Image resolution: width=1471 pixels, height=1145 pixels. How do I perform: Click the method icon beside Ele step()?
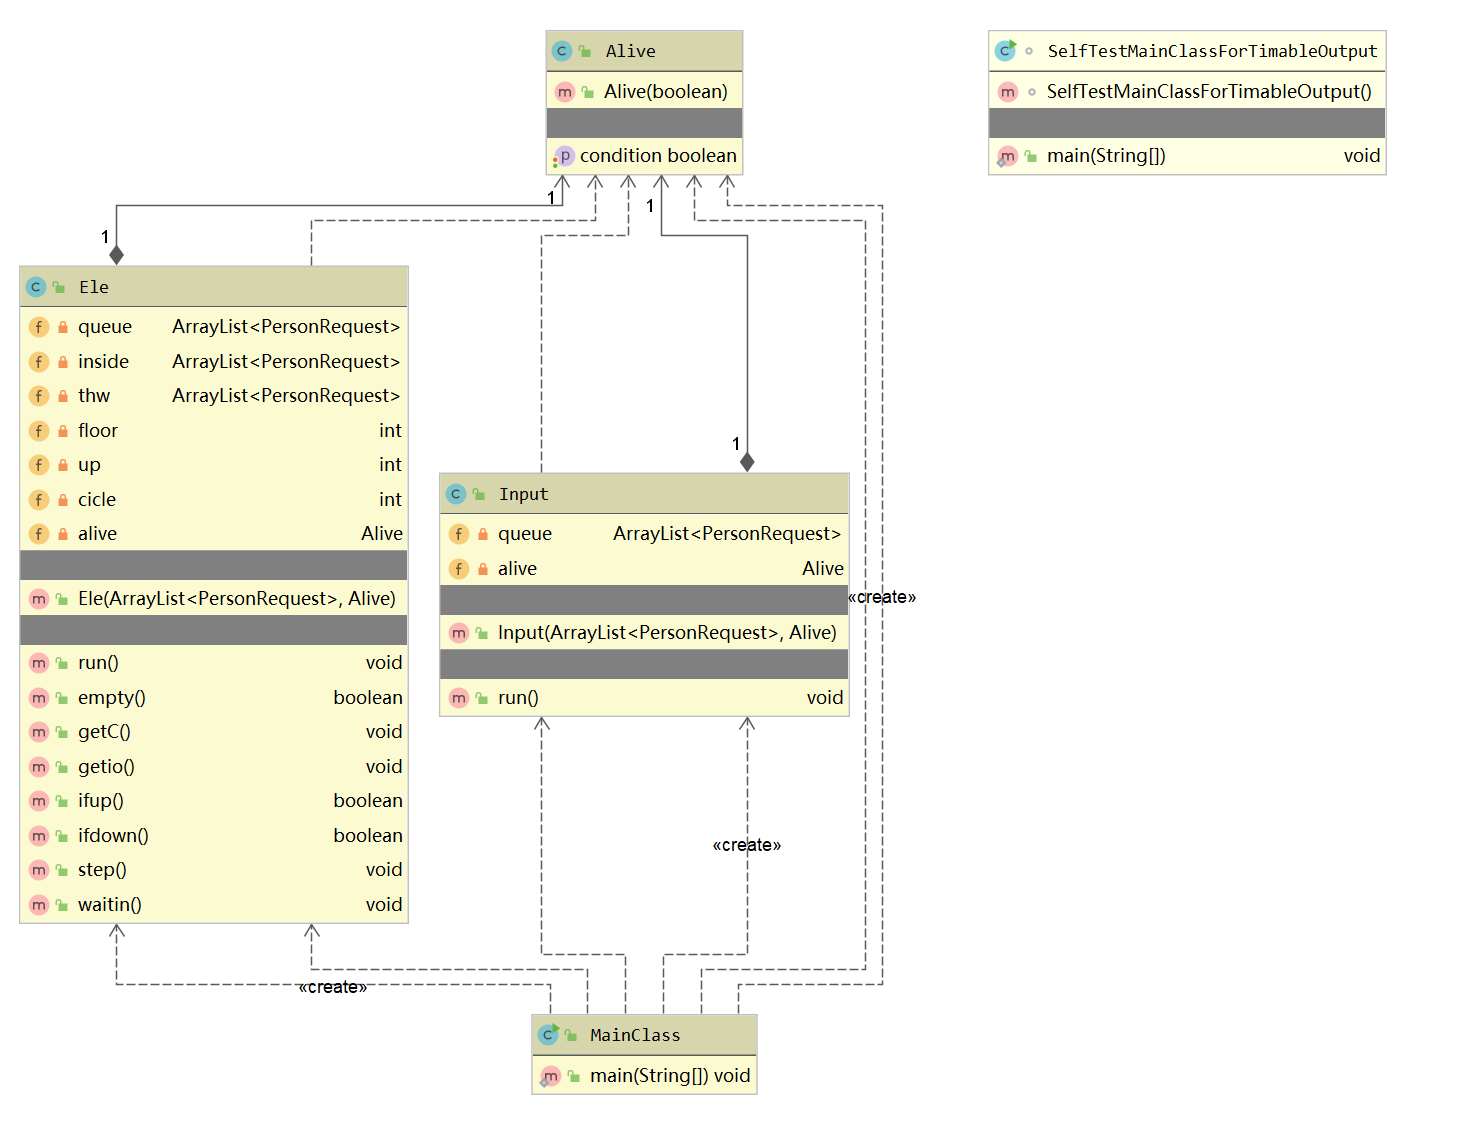pos(39,870)
